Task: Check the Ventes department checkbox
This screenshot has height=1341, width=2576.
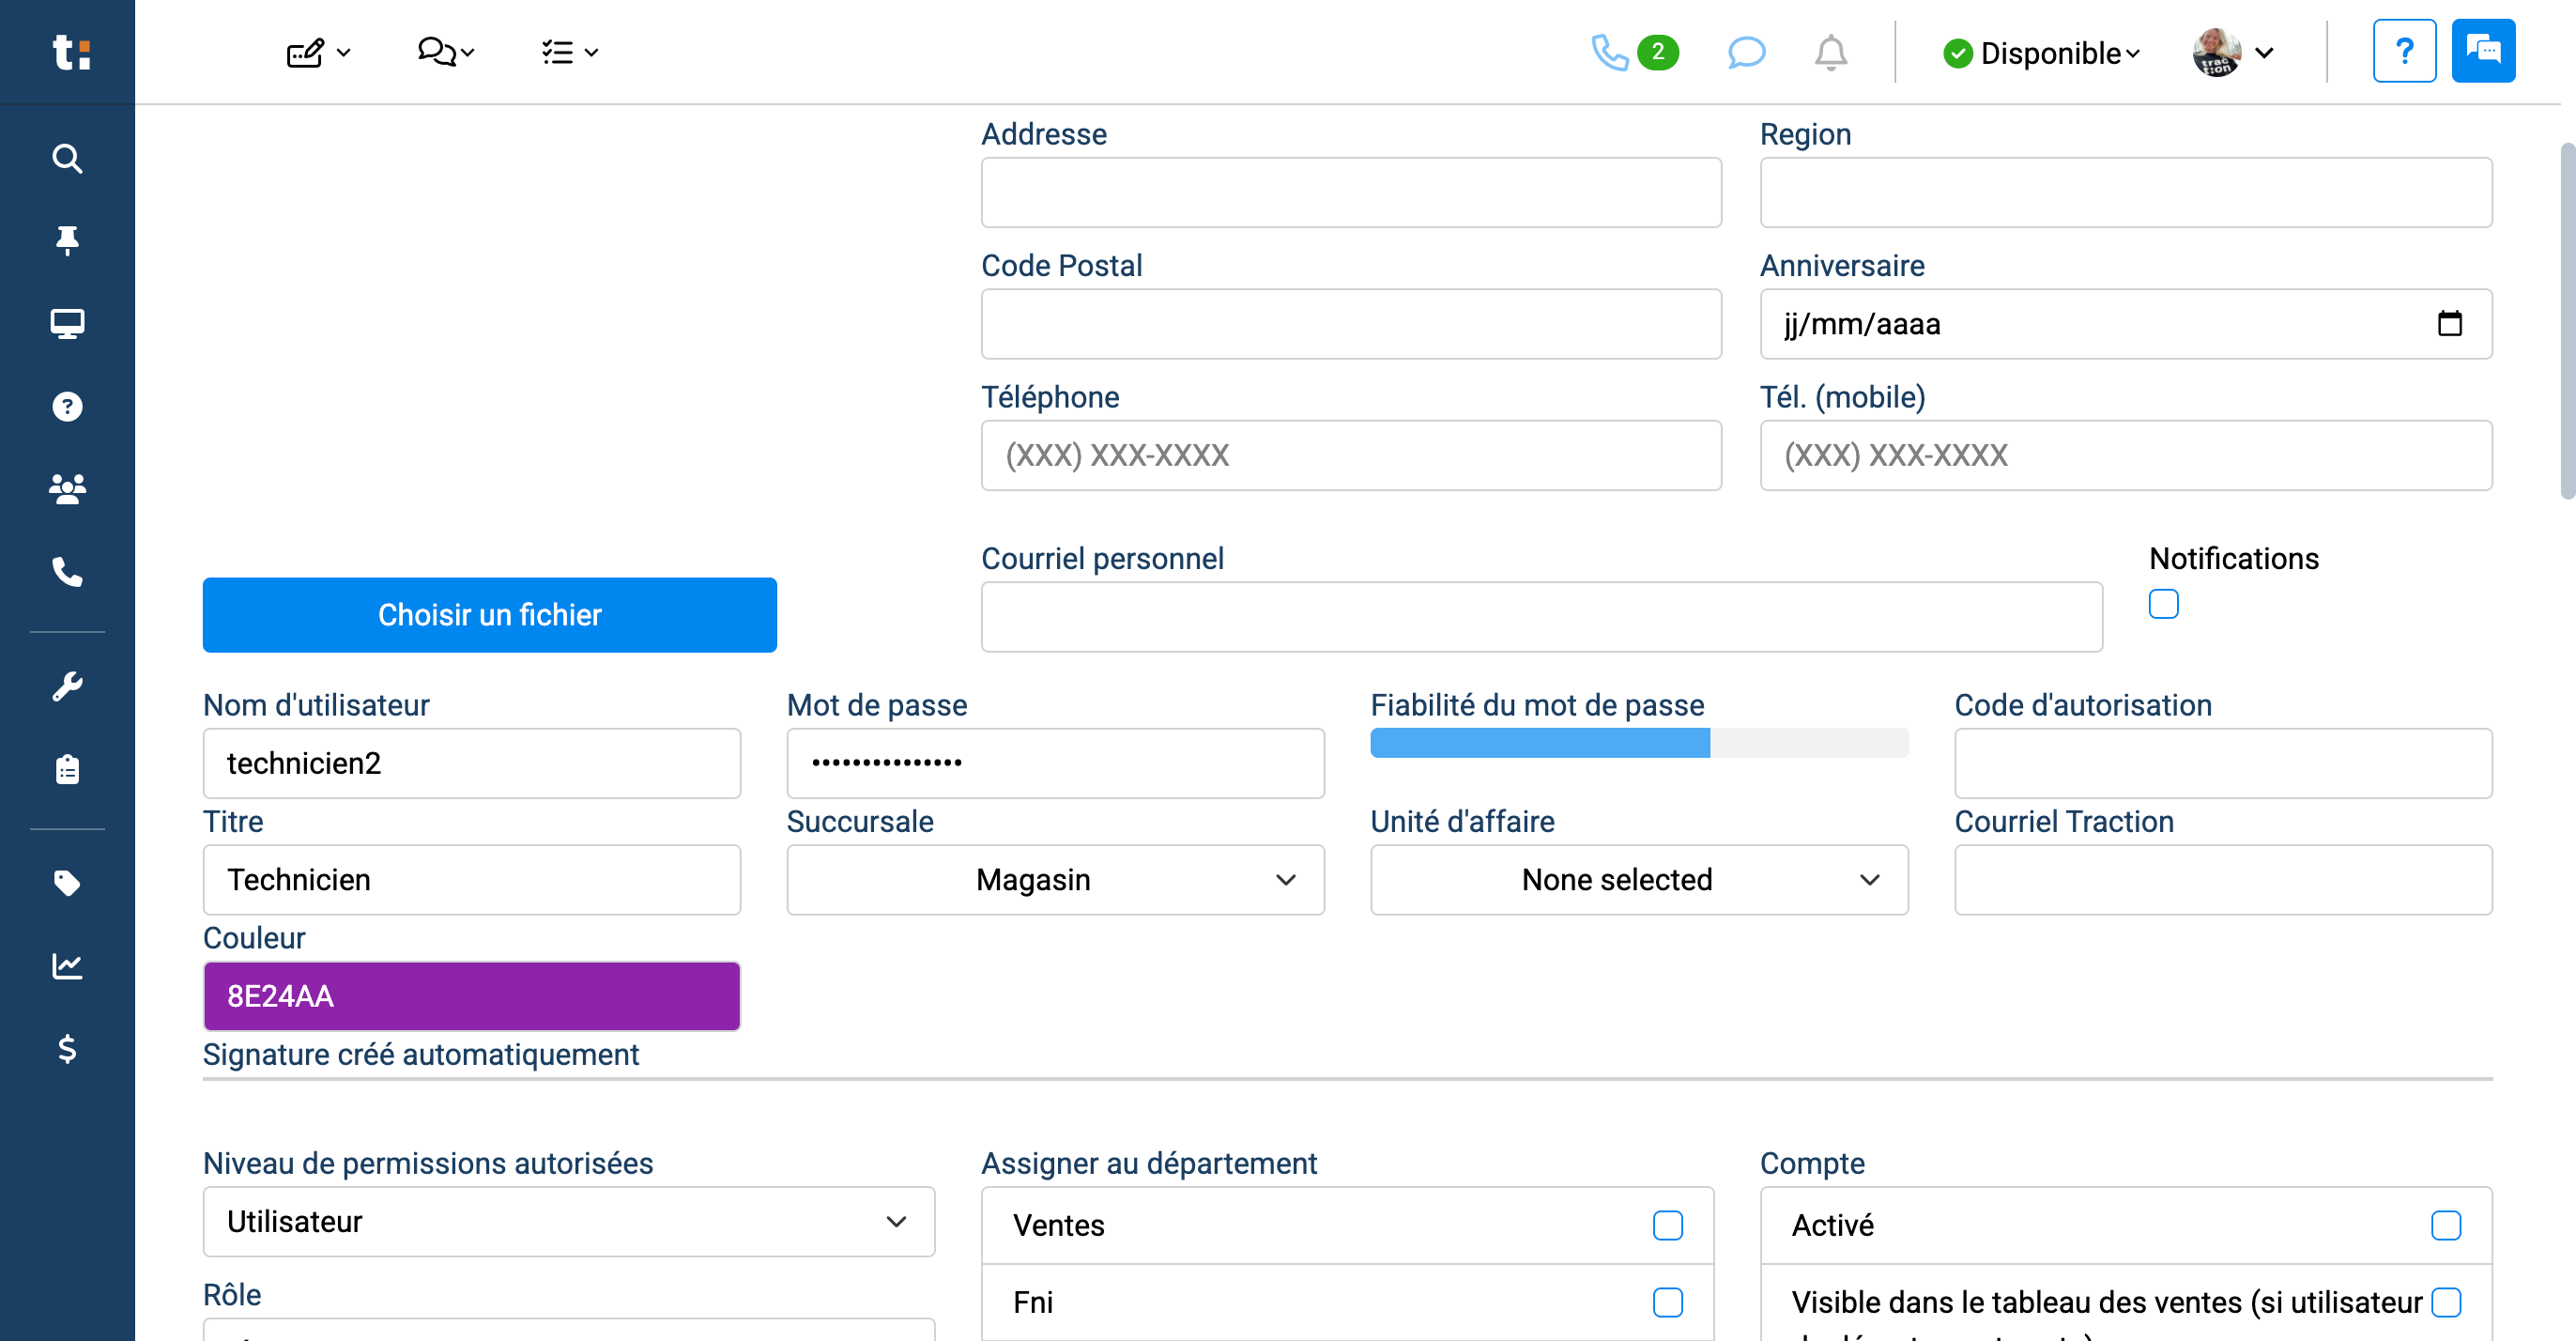Action: 1667,1225
